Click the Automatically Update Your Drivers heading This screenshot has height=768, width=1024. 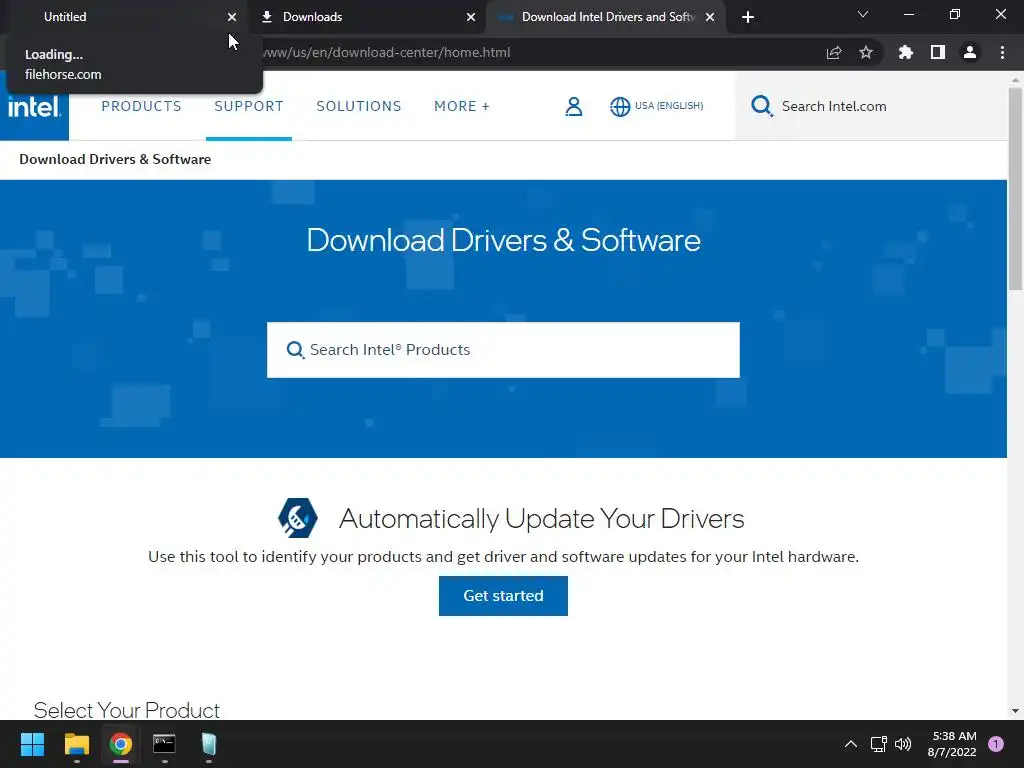(x=541, y=519)
